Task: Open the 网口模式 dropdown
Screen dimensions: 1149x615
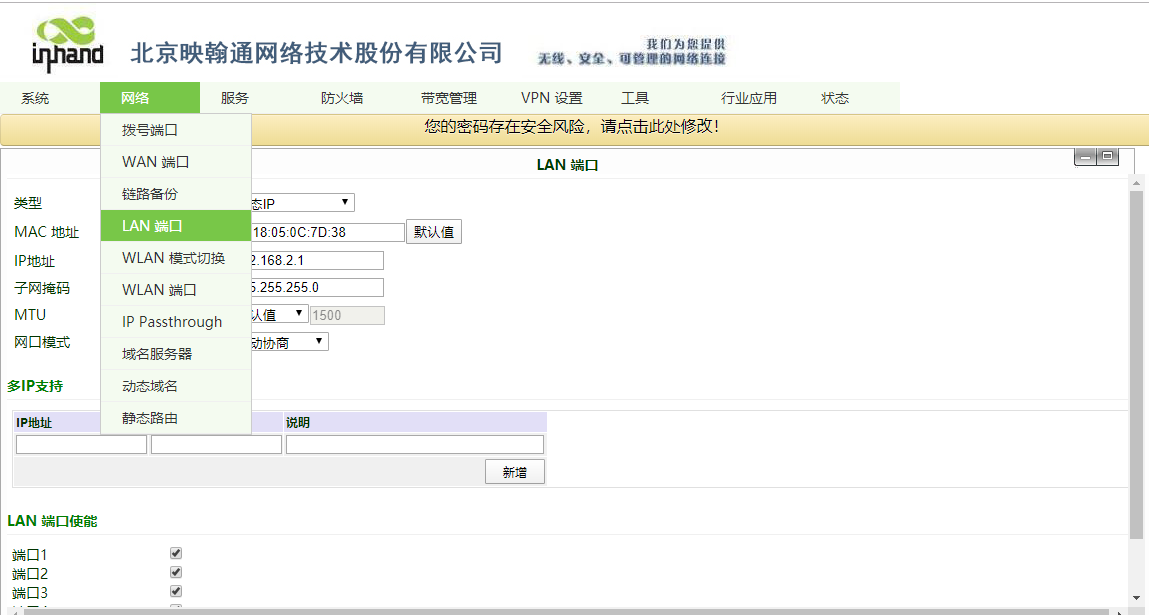Action: (x=288, y=342)
